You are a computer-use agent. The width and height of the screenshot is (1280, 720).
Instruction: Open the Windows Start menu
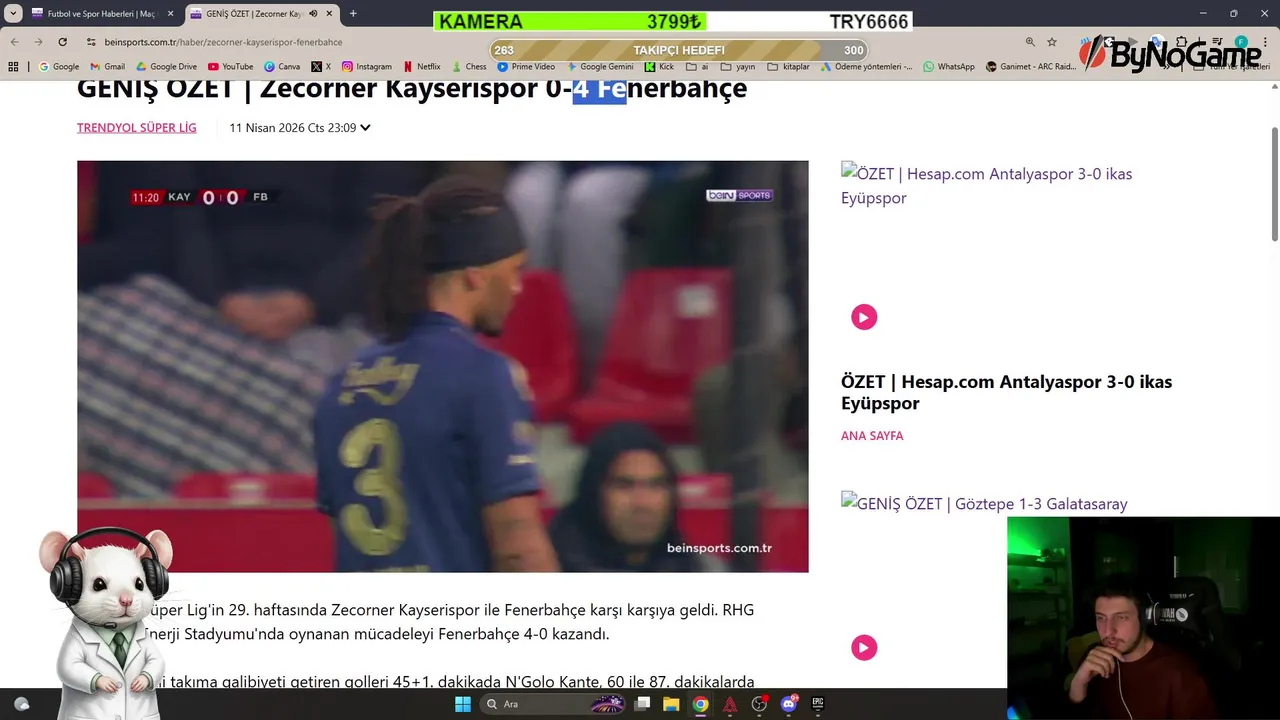pos(463,704)
